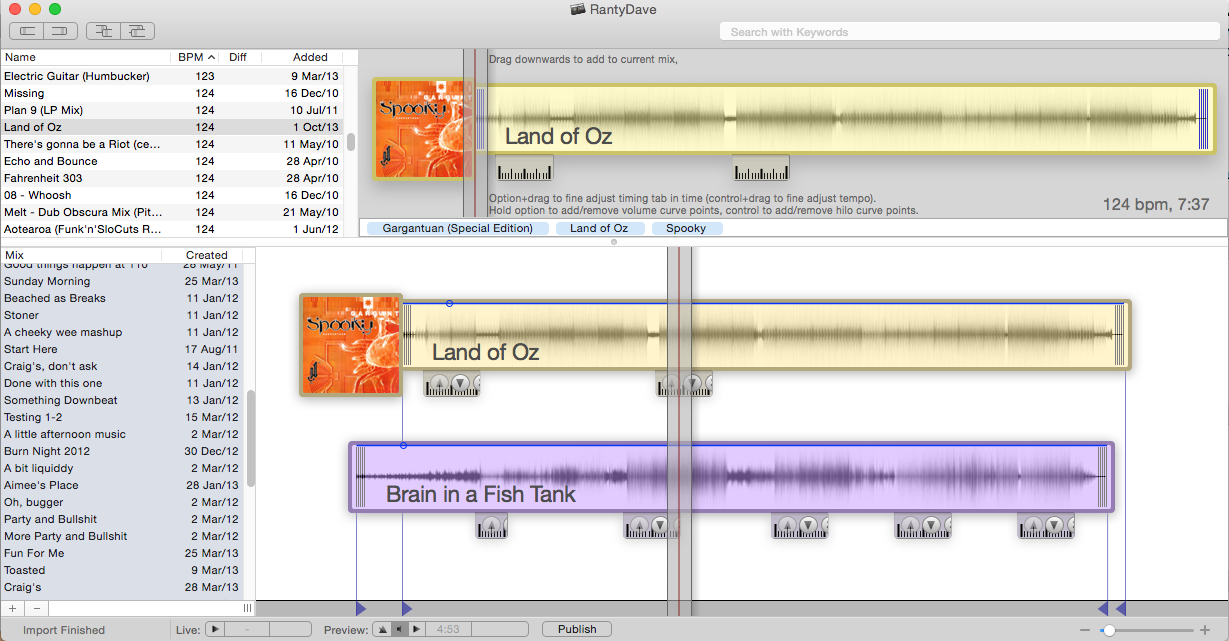Select the Beached as Breaks mix
Screen dimensions: 1229x641
(x=121, y=298)
